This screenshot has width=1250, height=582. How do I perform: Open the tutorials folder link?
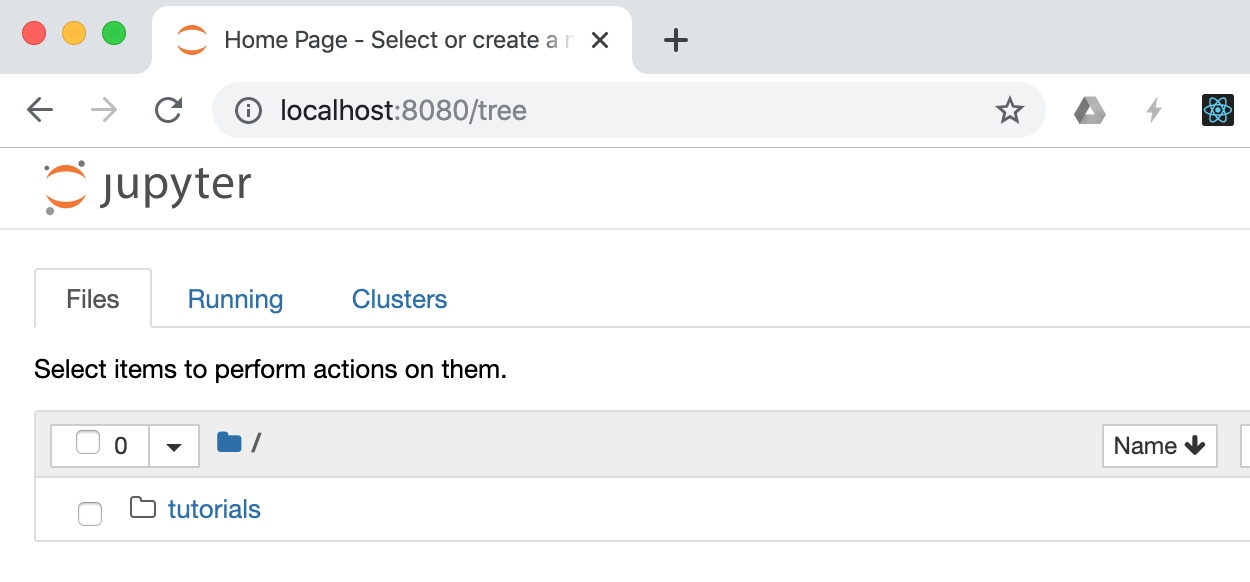tap(213, 509)
